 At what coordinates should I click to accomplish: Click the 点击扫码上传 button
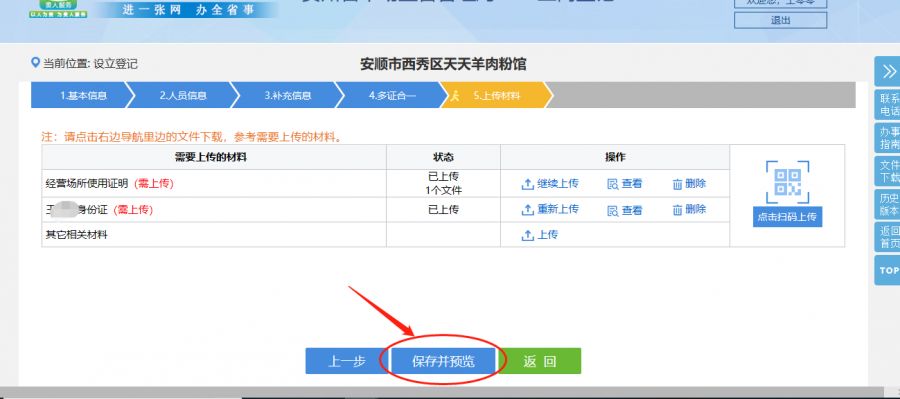[788, 217]
